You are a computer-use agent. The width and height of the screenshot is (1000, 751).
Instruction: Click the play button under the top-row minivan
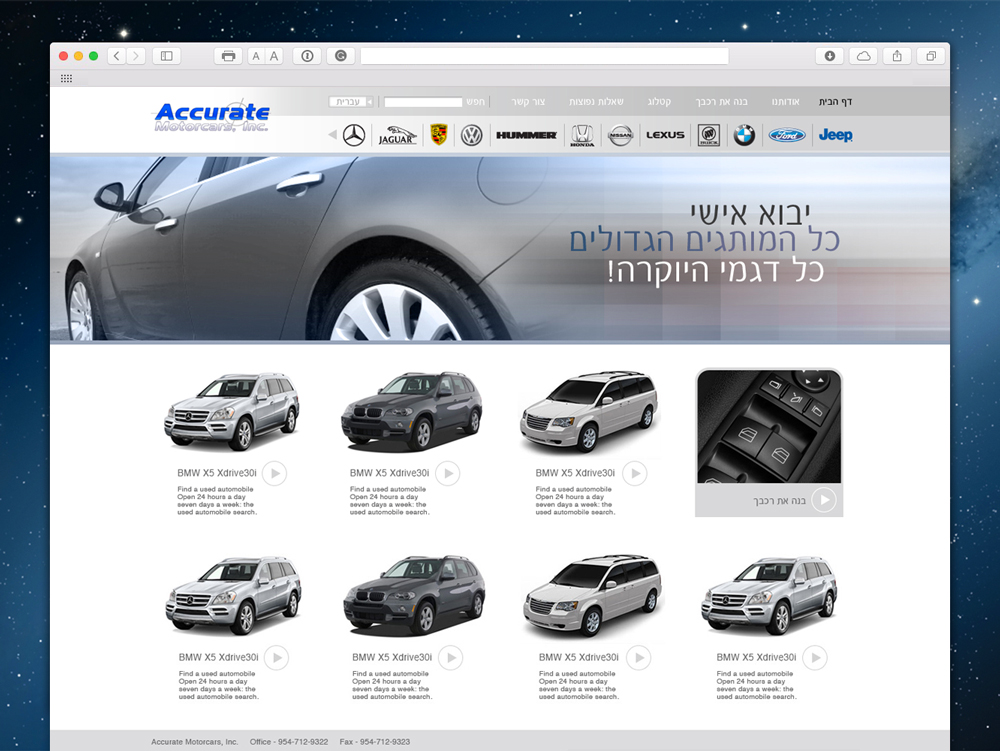click(x=635, y=474)
